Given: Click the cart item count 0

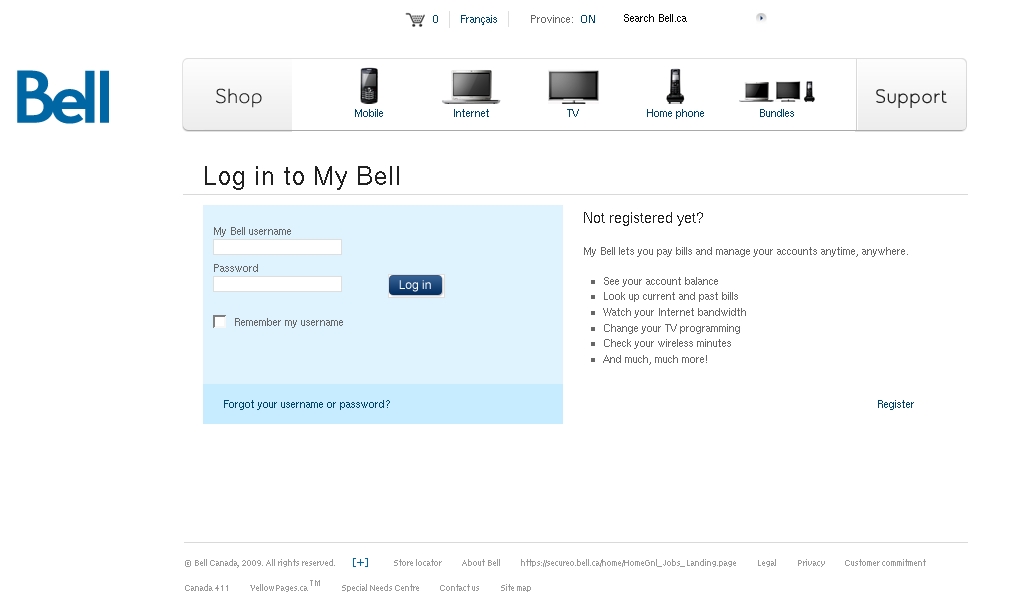Looking at the screenshot, I should [435, 19].
